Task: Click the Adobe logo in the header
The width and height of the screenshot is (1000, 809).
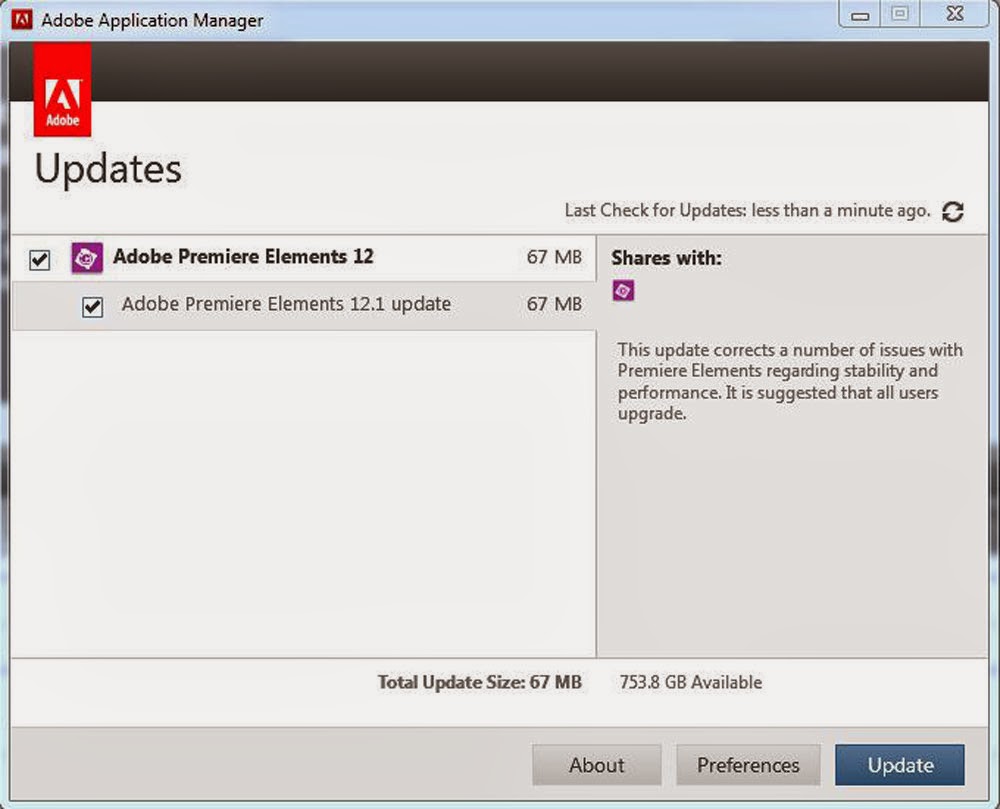Action: 62,90
